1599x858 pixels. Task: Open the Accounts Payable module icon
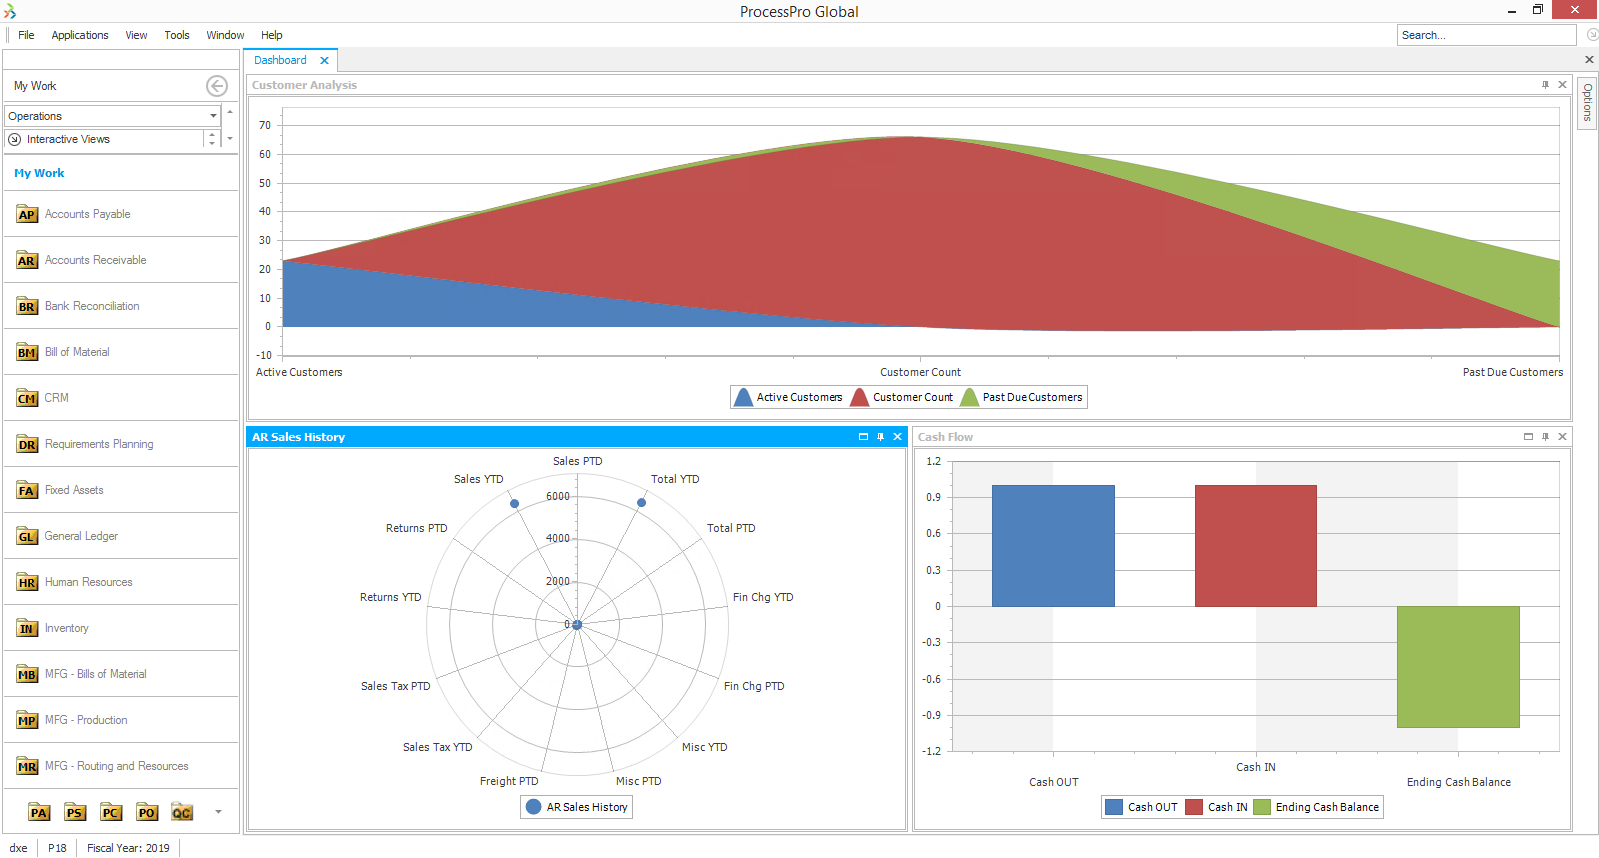click(27, 215)
